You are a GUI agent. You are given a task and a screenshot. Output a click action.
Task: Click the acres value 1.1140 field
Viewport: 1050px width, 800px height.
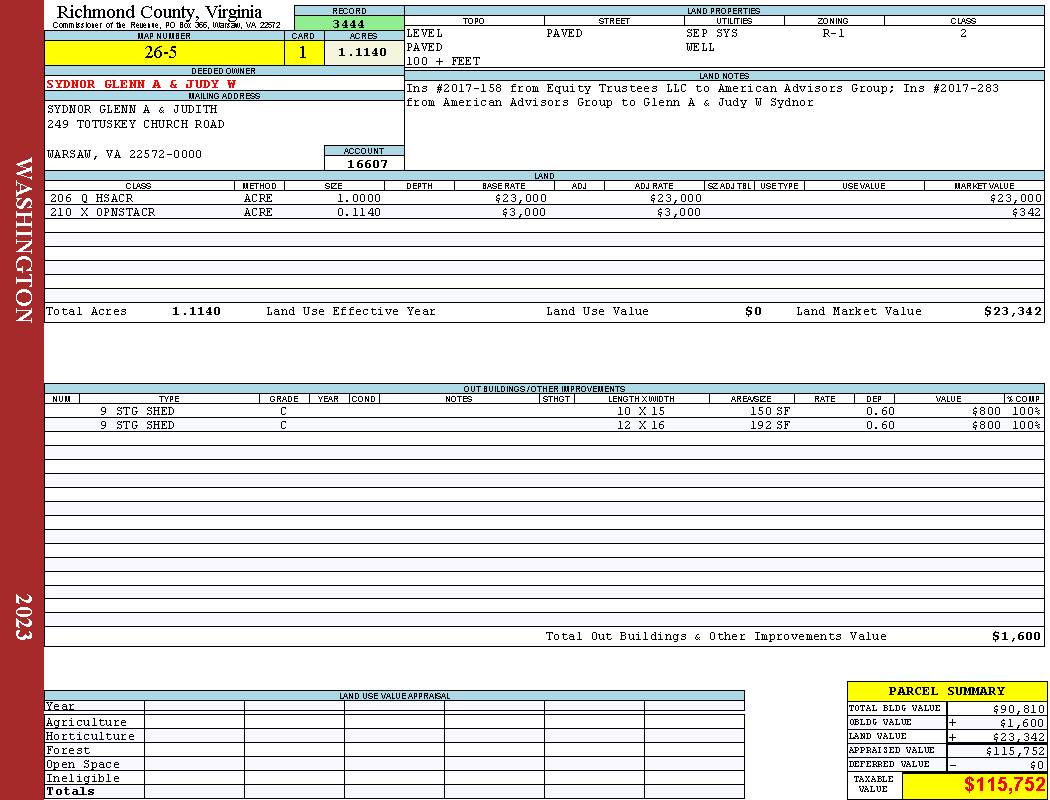(364, 52)
